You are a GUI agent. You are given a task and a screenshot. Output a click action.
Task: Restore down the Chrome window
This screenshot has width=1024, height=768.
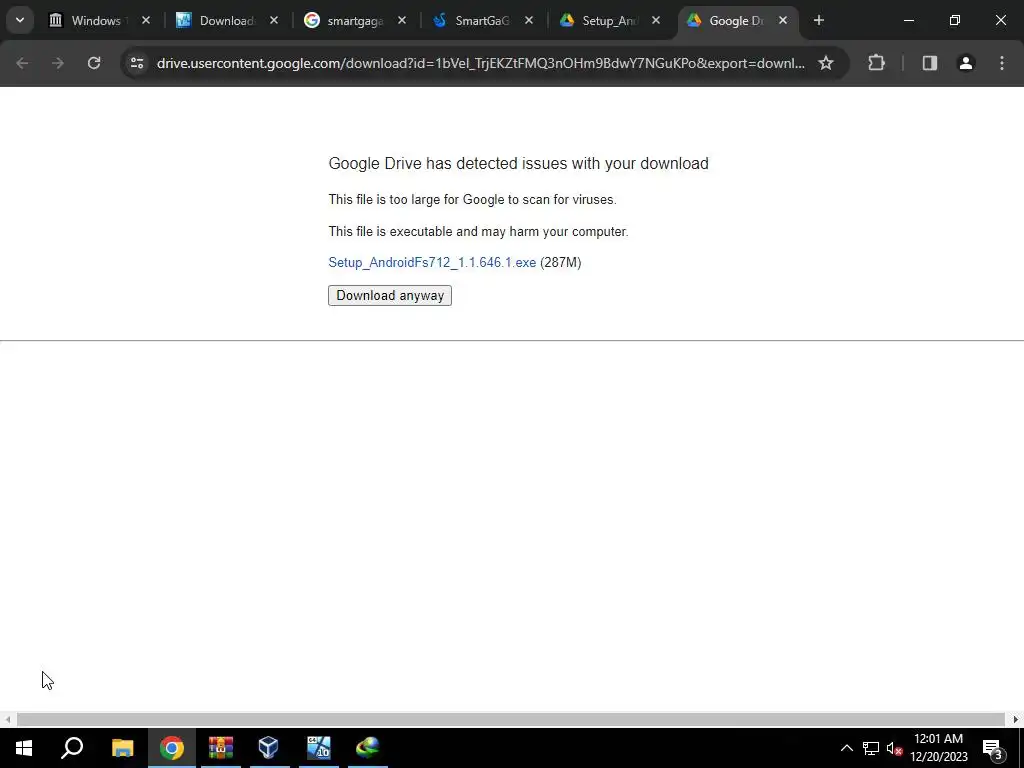coord(955,20)
